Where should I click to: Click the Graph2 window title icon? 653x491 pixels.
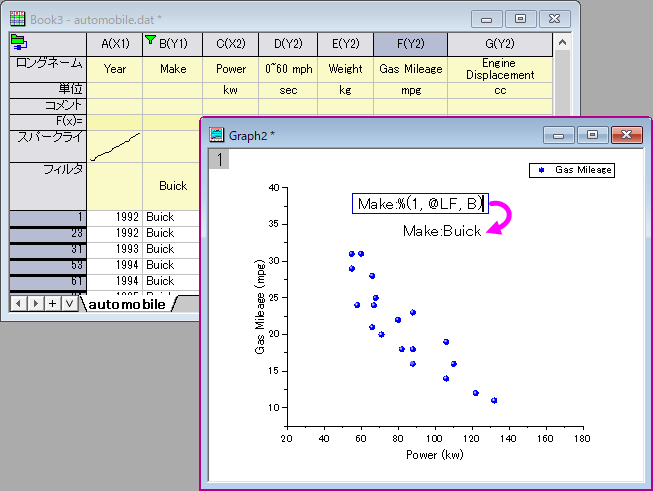tap(217, 135)
